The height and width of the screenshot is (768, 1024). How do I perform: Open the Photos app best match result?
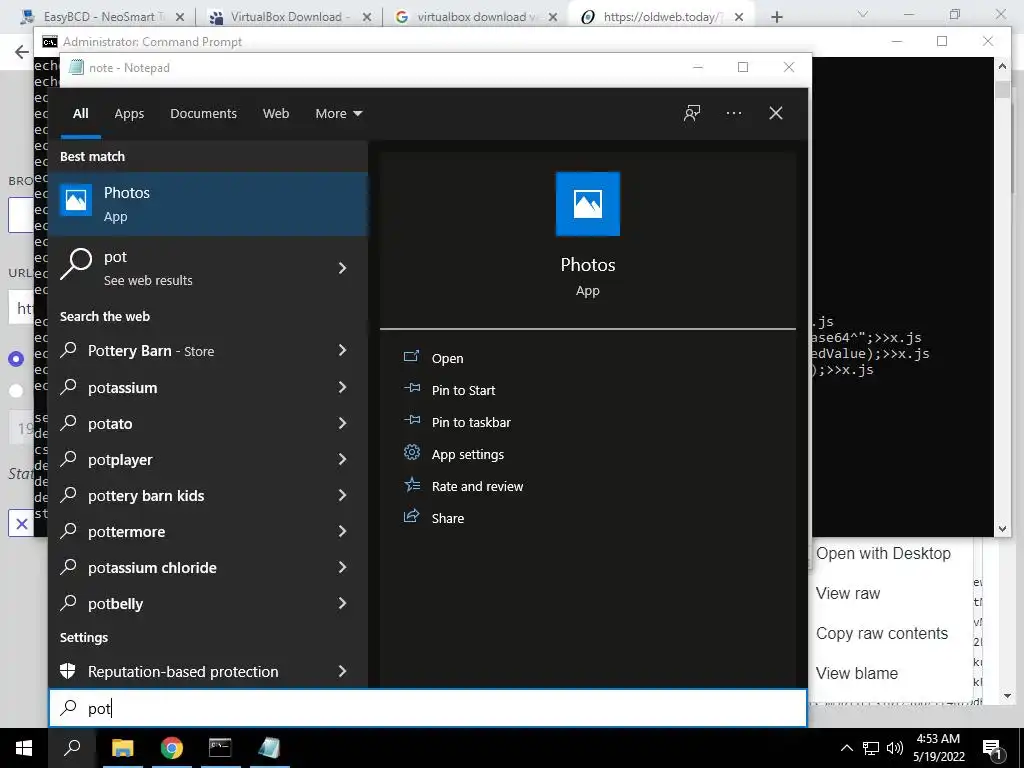208,204
